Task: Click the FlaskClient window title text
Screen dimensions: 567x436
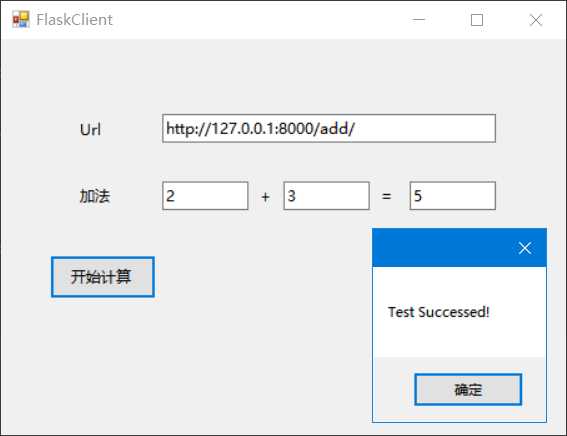Action: 74,20
